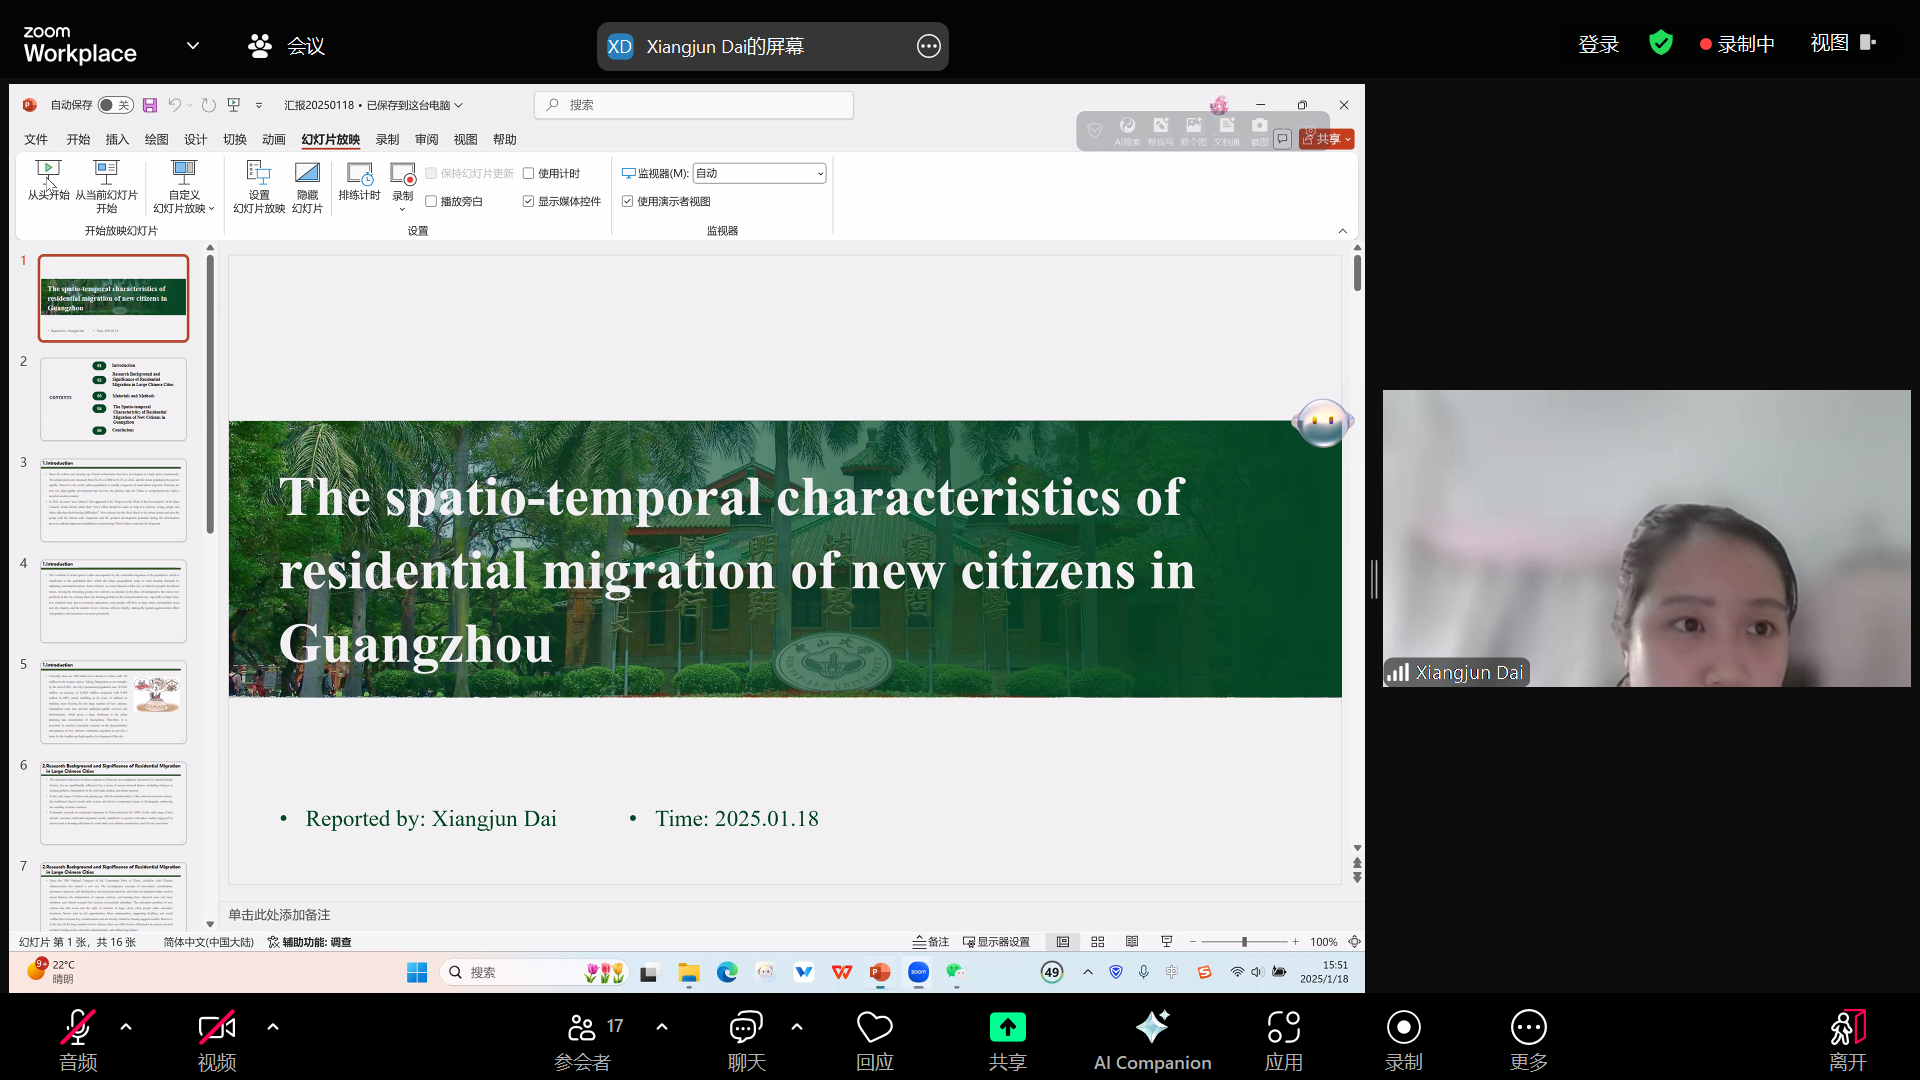
Task: Click the zoom slider handle
Action: tap(1244, 942)
